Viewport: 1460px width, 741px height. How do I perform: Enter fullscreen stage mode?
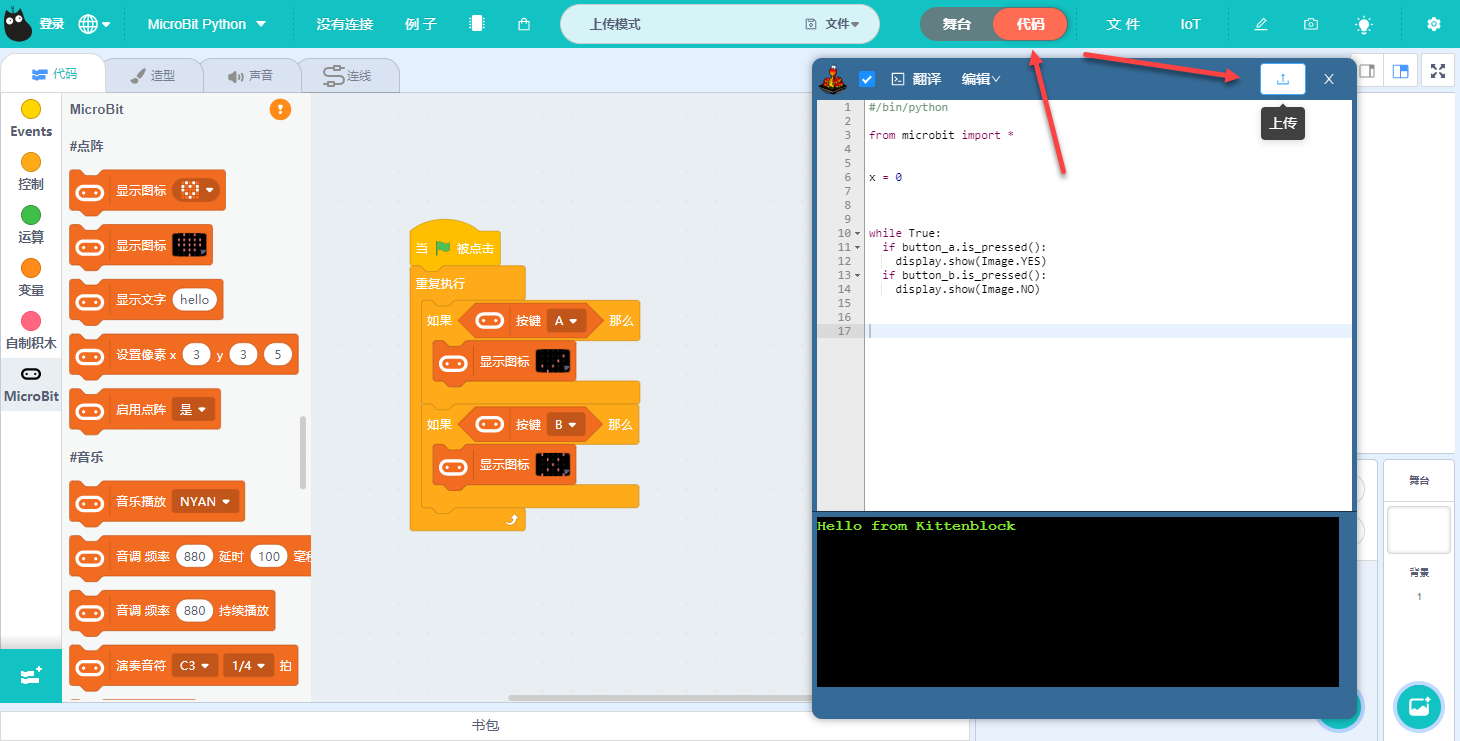pyautogui.click(x=1437, y=71)
